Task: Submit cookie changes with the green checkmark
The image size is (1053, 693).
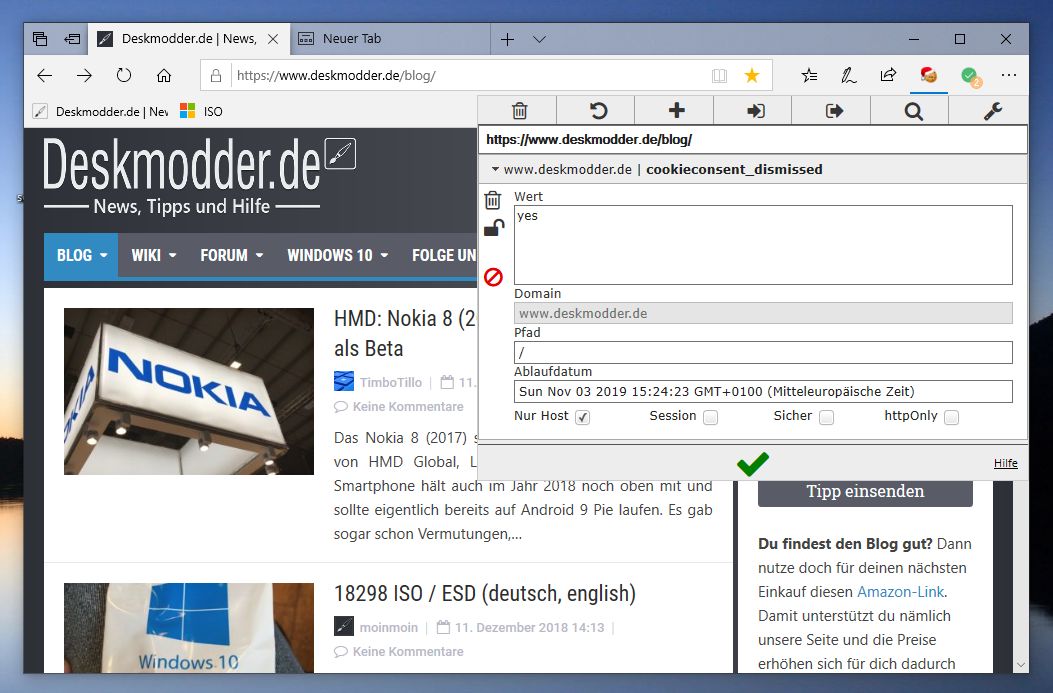Action: pyautogui.click(x=753, y=463)
